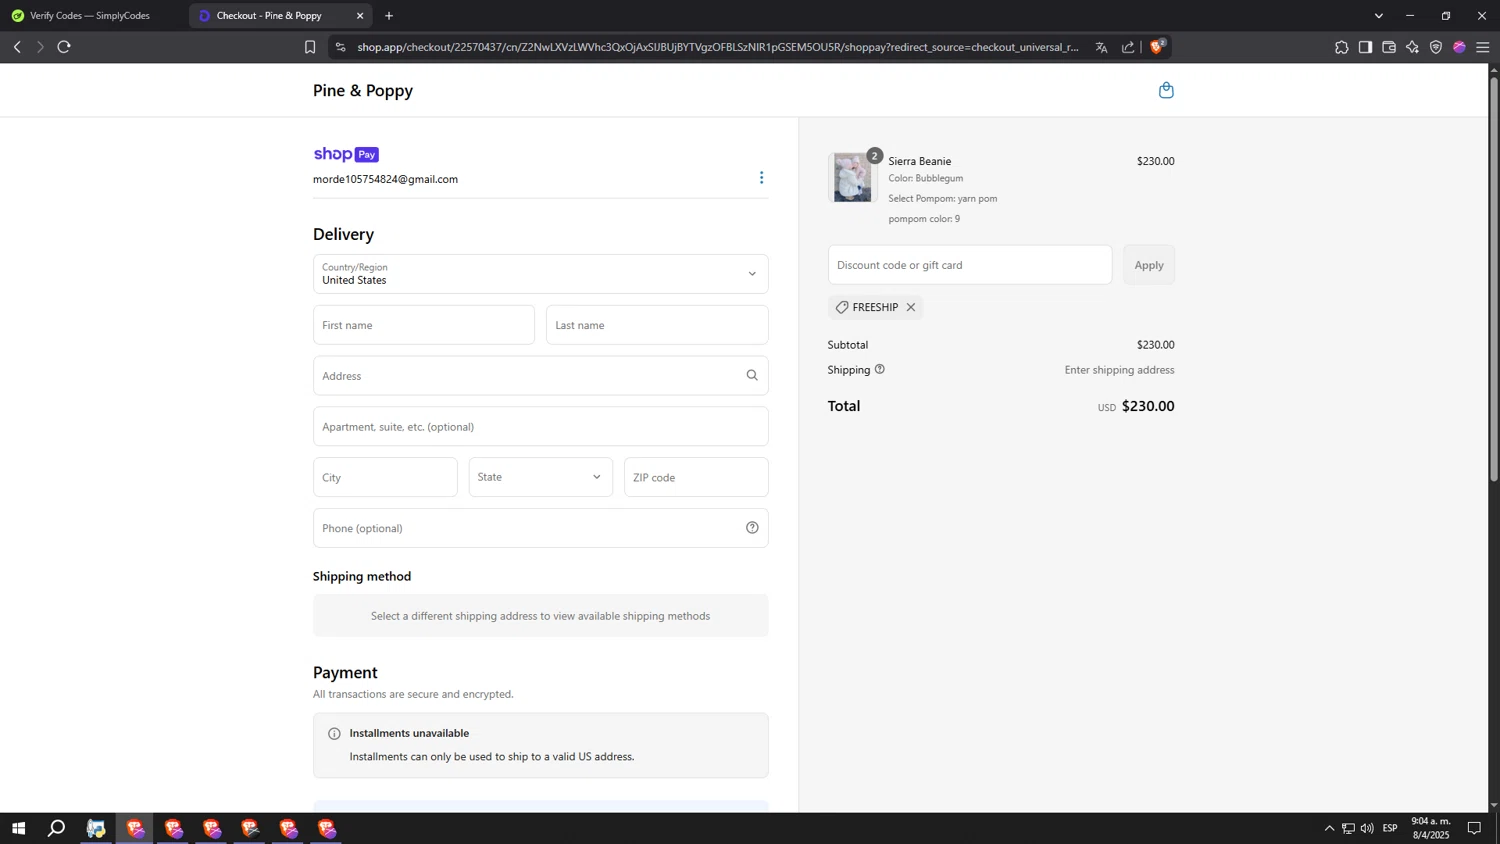Go back with browser back arrow
The image size is (1500, 844).
coord(17,47)
